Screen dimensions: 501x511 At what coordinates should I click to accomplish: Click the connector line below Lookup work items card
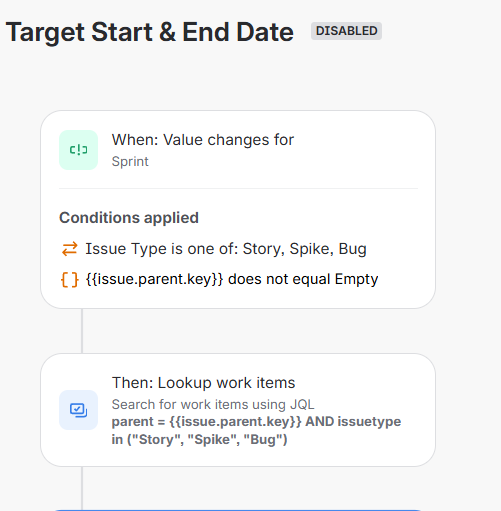pos(82,488)
